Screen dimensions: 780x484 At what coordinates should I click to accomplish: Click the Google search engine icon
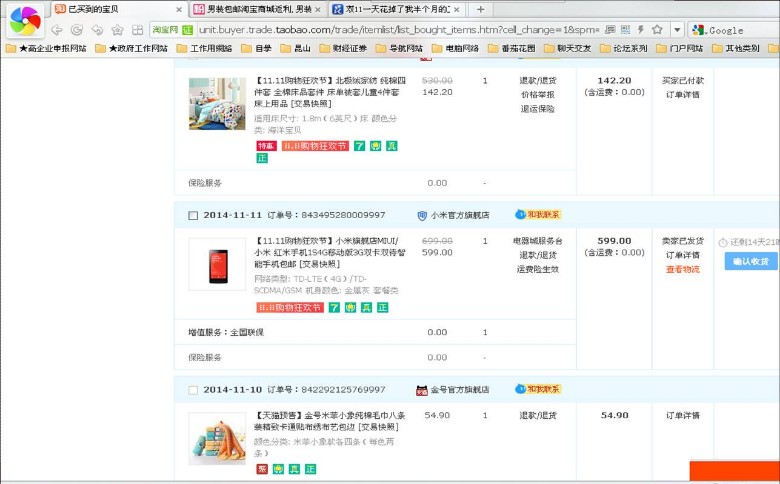[698, 30]
